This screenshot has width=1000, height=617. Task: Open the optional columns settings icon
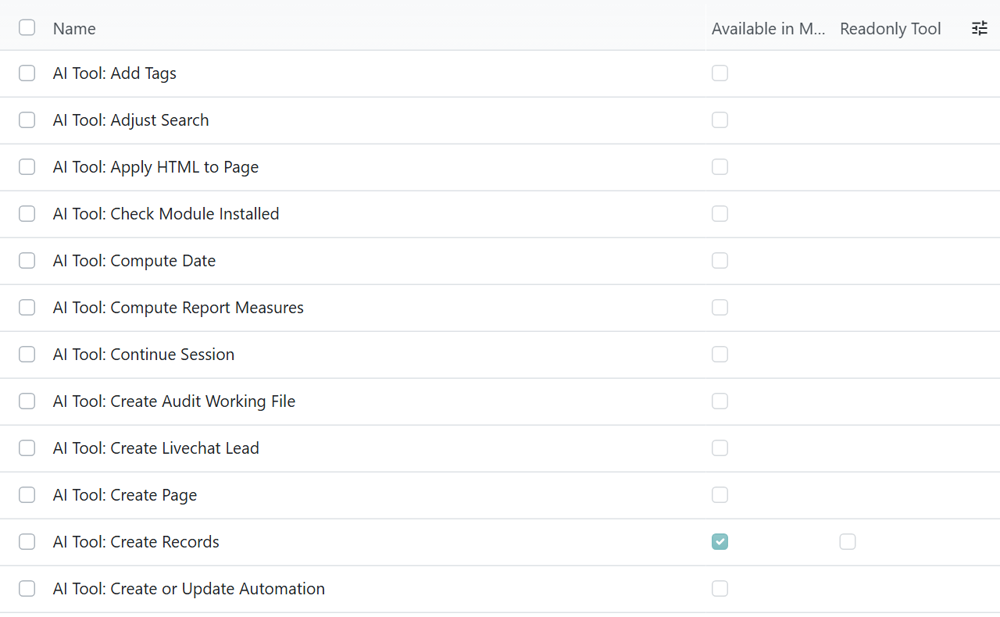[x=979, y=28]
